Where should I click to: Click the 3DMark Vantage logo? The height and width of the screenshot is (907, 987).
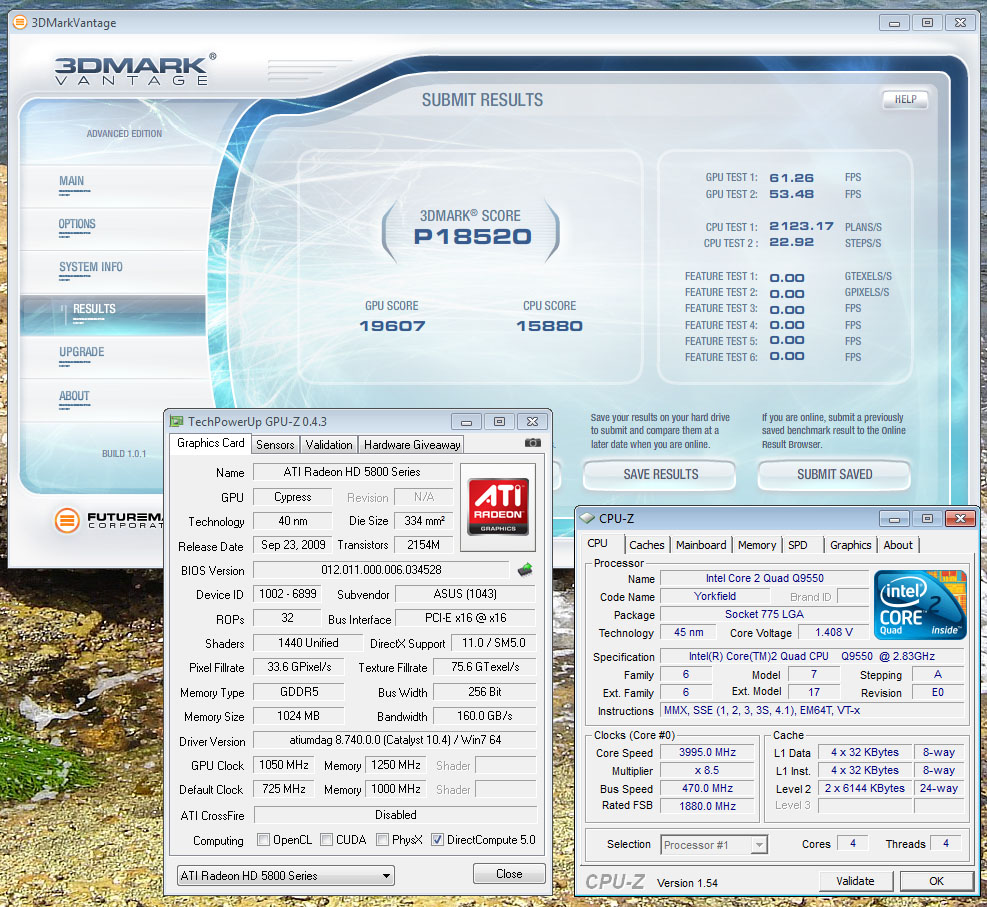135,70
